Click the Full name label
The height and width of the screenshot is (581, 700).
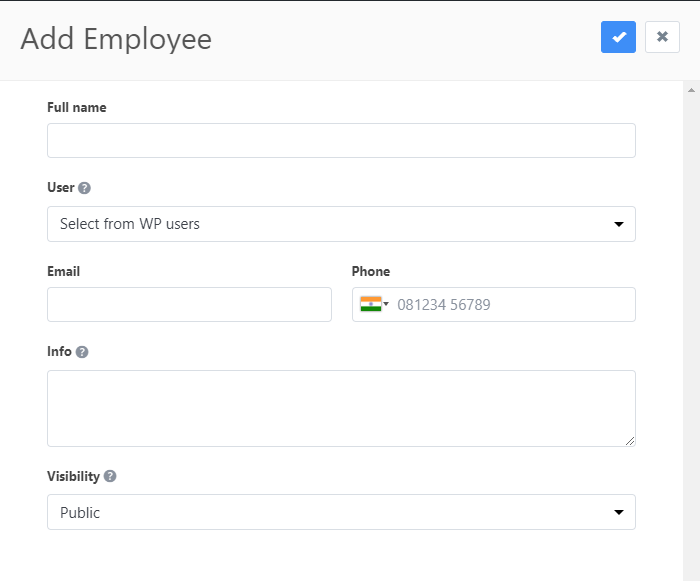coord(77,107)
